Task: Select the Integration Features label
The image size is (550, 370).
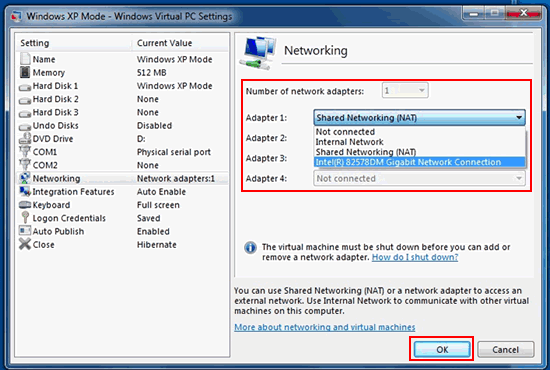Action: point(73,192)
